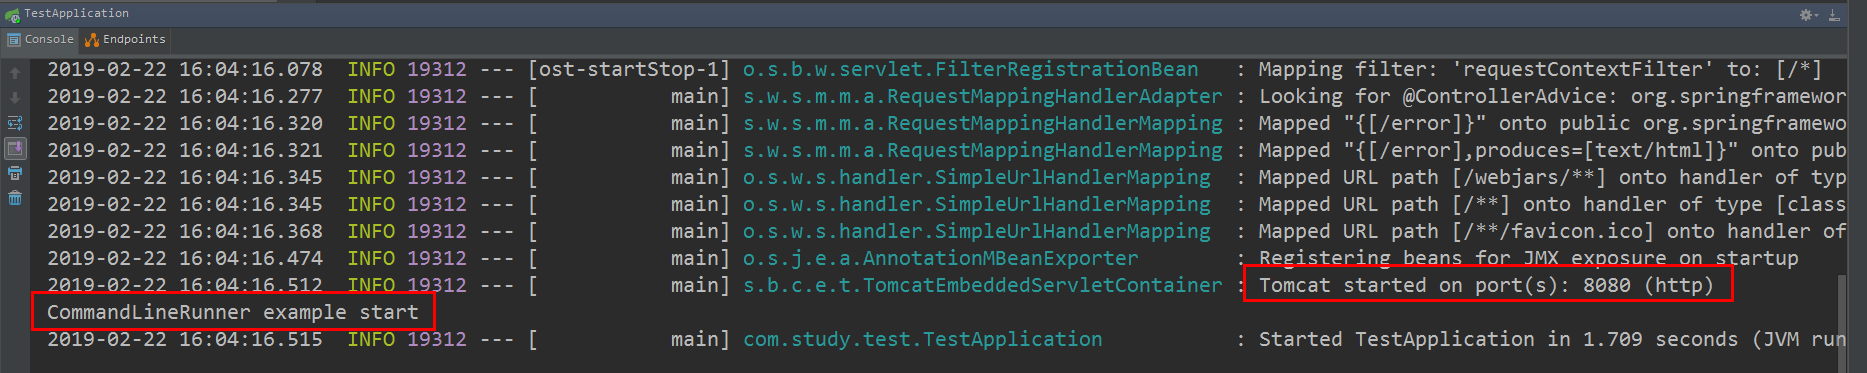Image resolution: width=1867 pixels, height=373 pixels.
Task: Click the Endpoints tab icon
Action: point(92,40)
